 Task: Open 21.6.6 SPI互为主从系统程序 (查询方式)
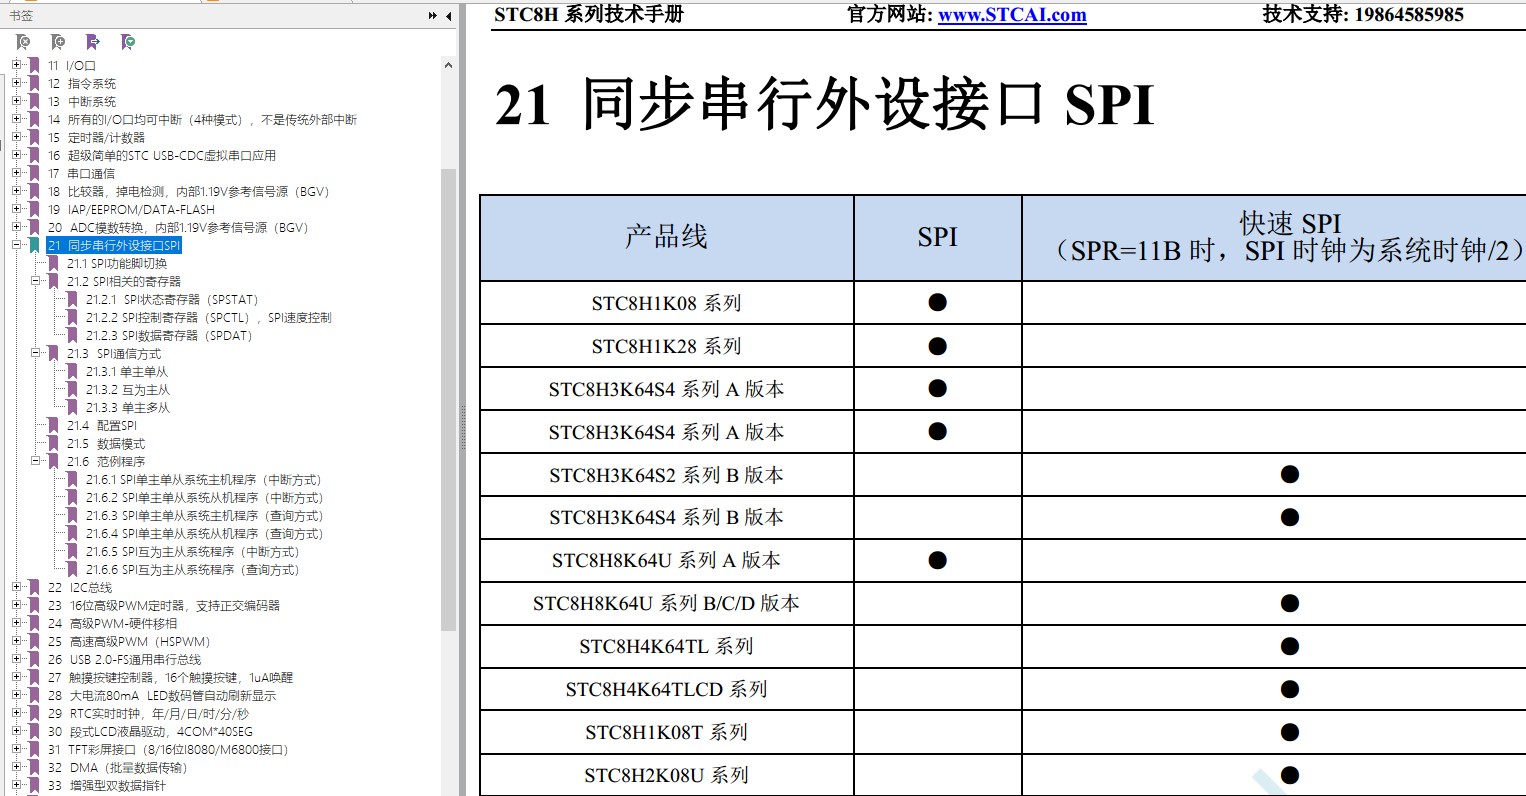193,570
